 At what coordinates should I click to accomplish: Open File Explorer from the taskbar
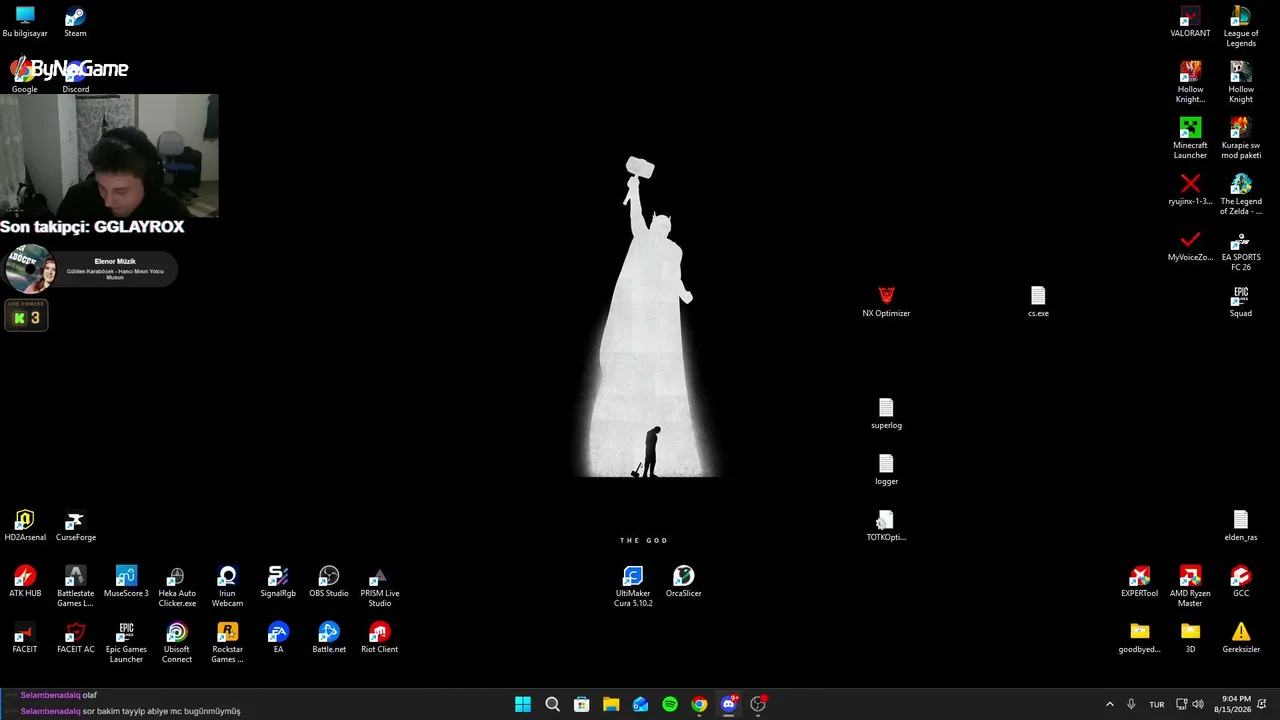point(611,704)
